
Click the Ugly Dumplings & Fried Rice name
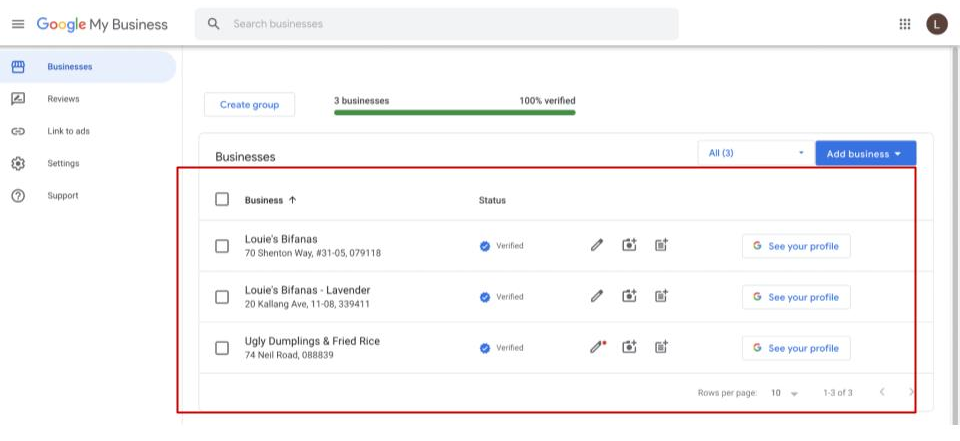coord(312,341)
